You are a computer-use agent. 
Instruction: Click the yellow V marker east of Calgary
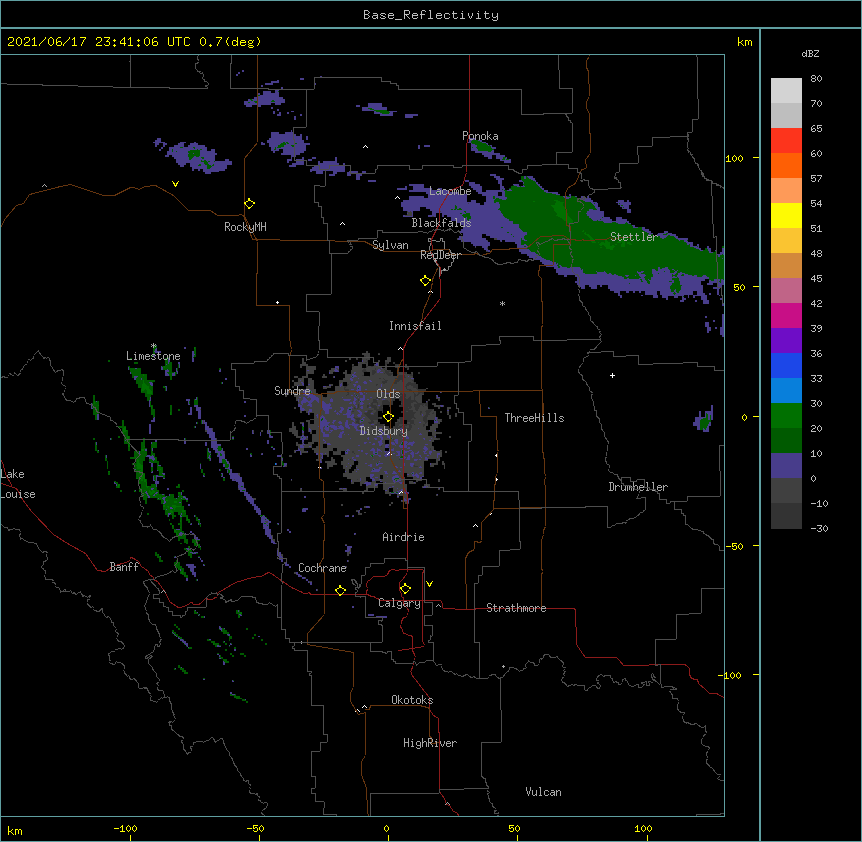[x=429, y=584]
